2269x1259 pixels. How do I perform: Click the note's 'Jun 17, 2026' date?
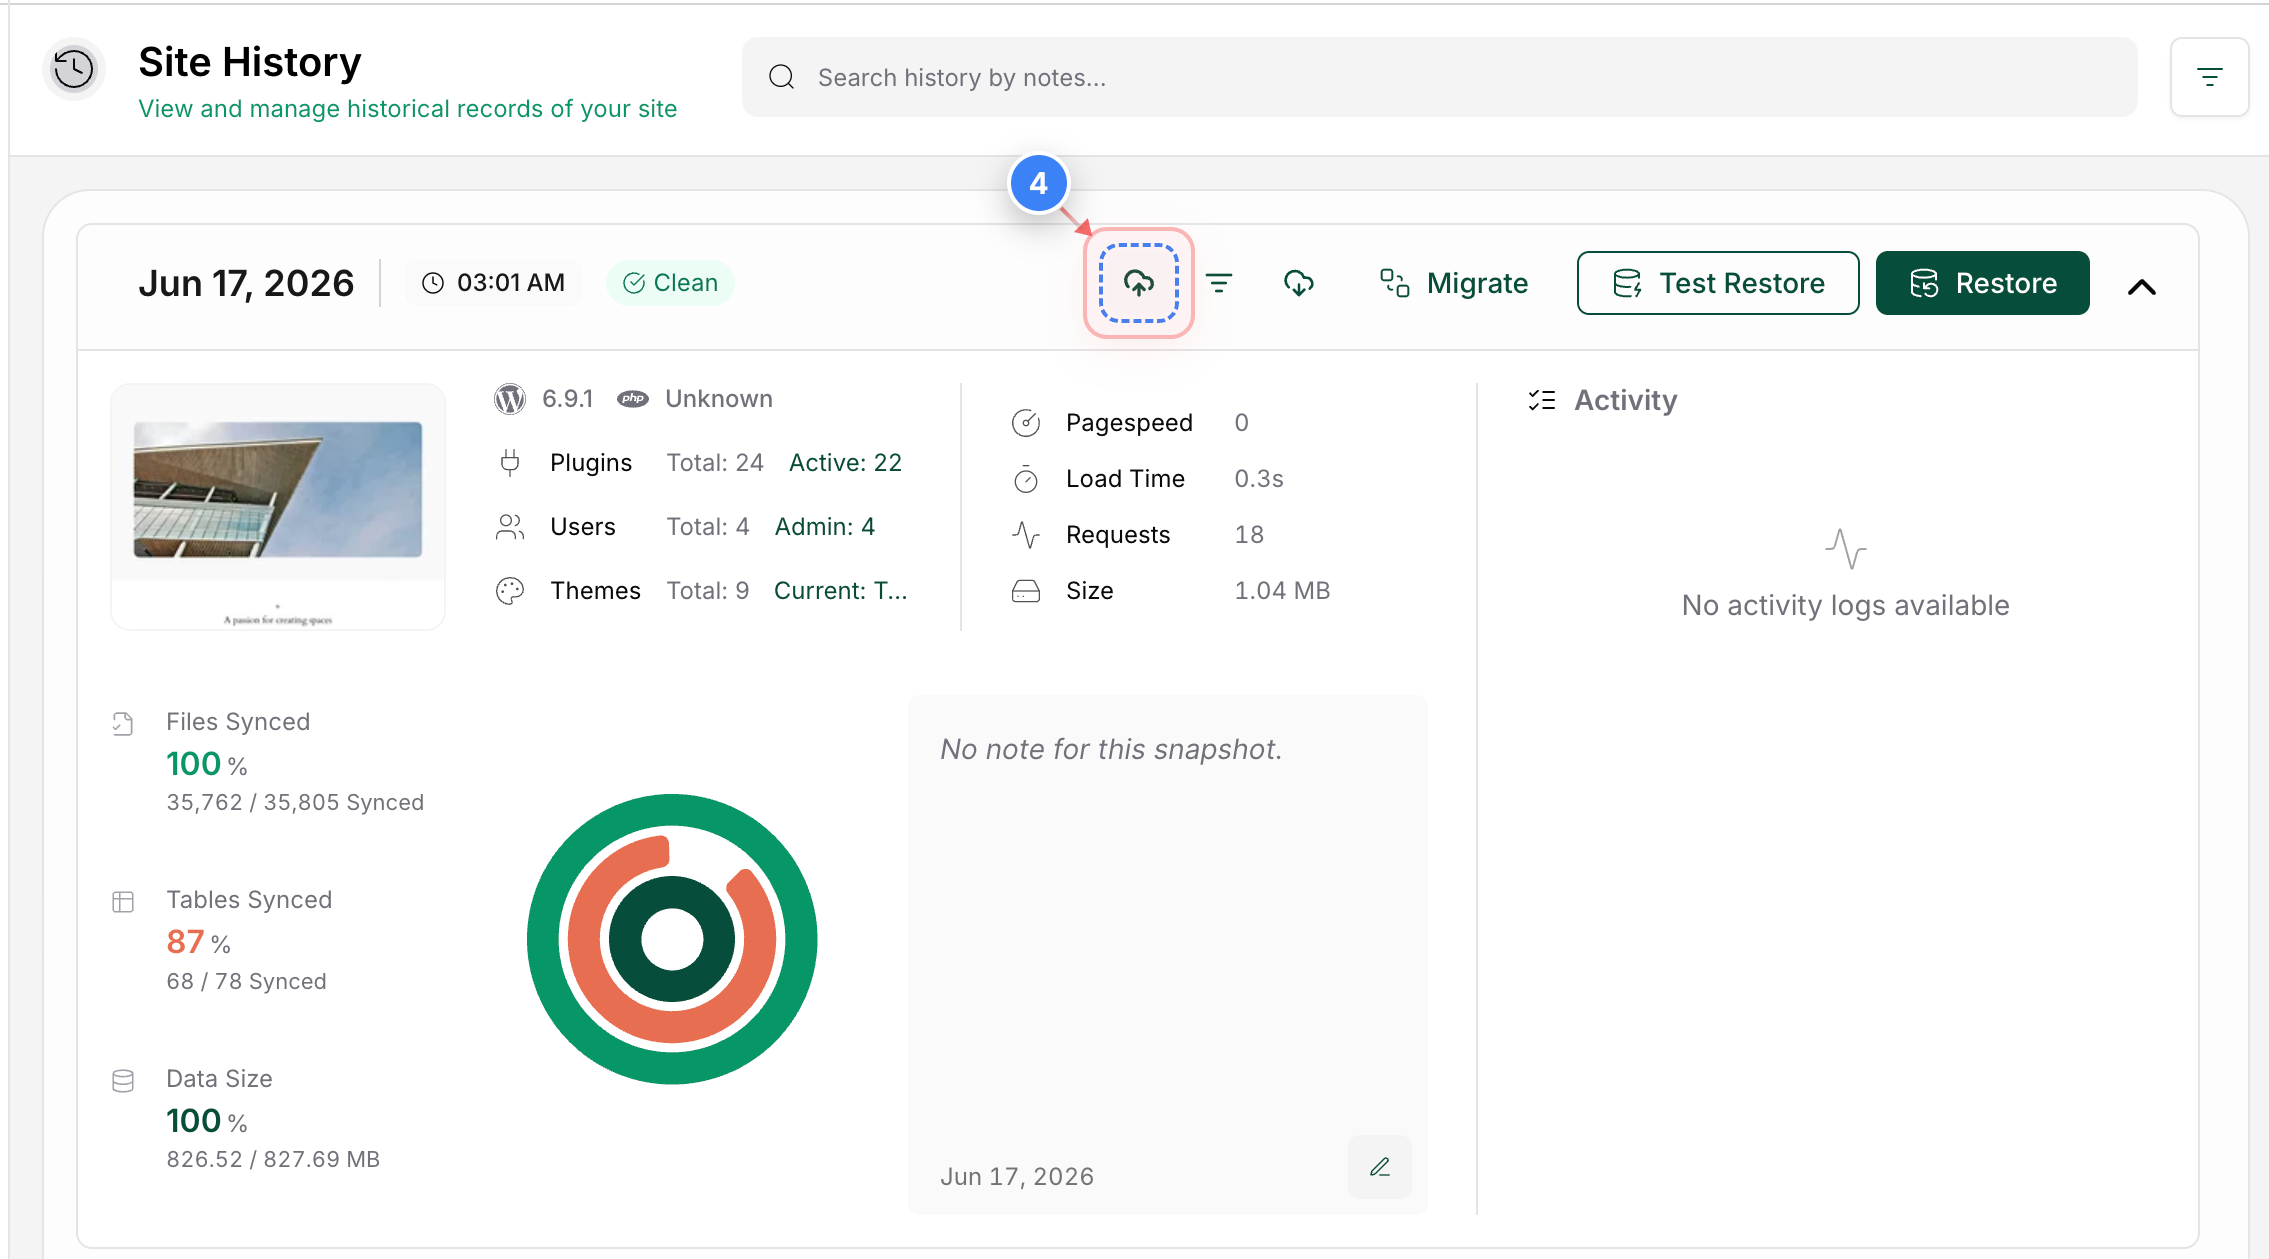click(x=1017, y=1176)
